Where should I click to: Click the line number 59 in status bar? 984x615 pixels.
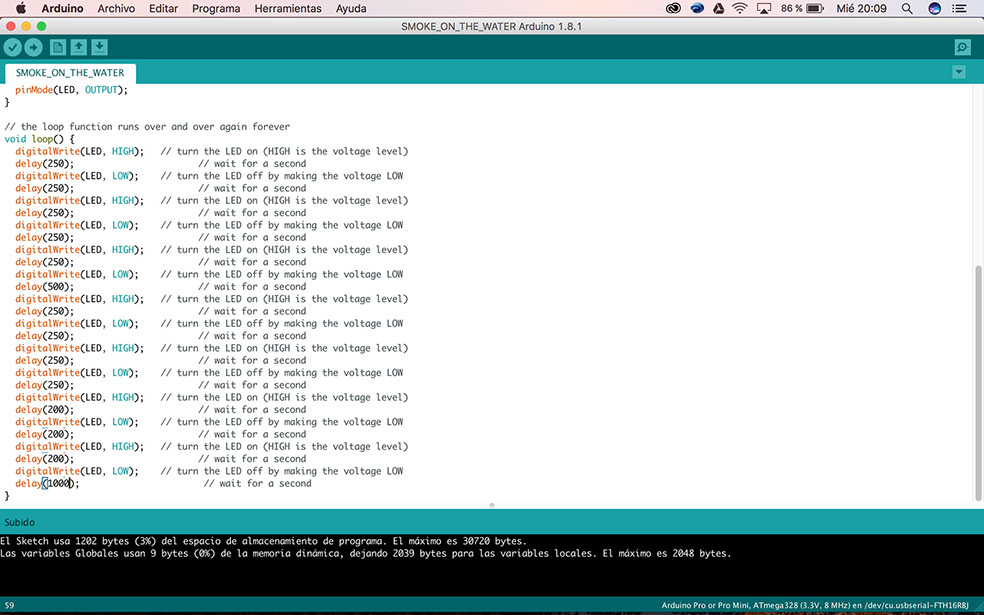click(x=9, y=606)
